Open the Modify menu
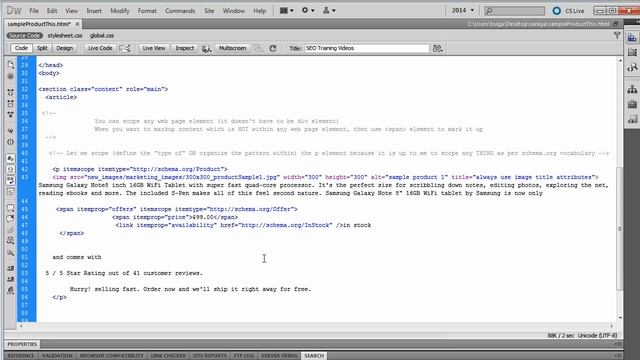The image size is (640, 360). coord(120,11)
